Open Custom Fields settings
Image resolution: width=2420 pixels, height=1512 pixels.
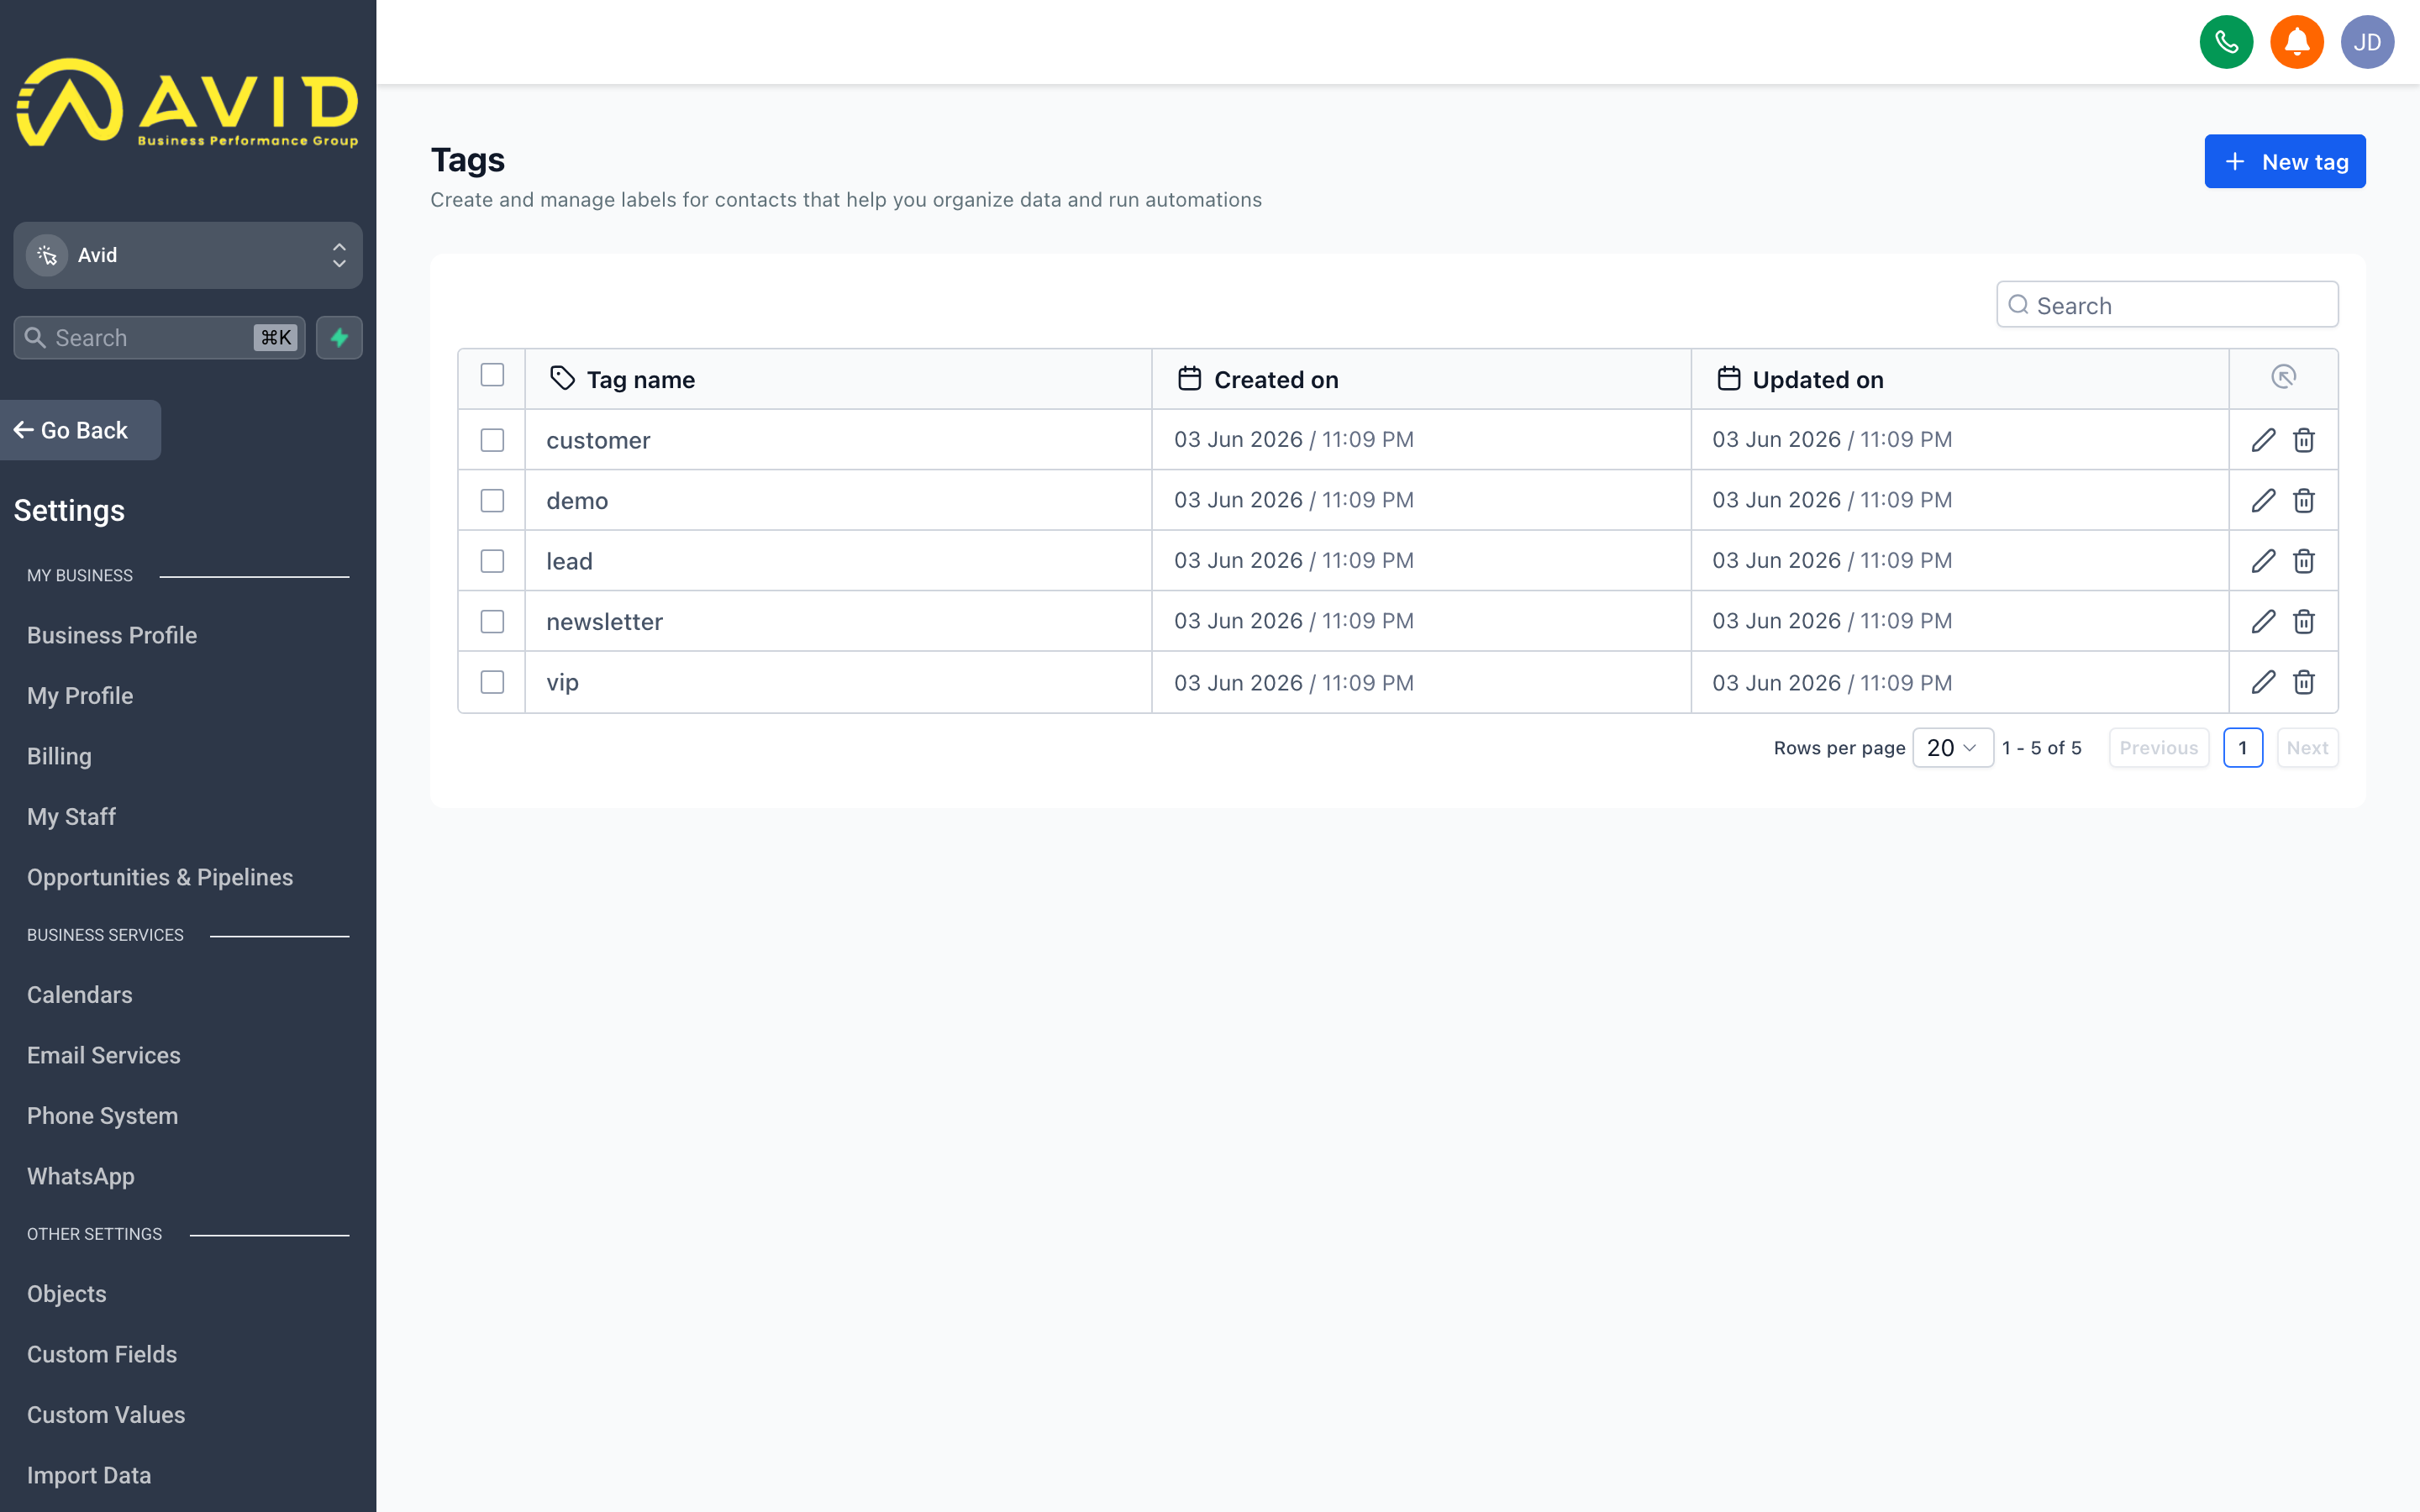102,1354
